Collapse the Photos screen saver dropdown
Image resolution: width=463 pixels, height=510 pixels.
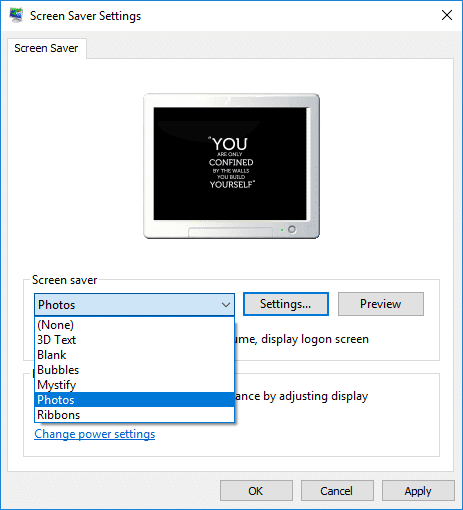134,305
